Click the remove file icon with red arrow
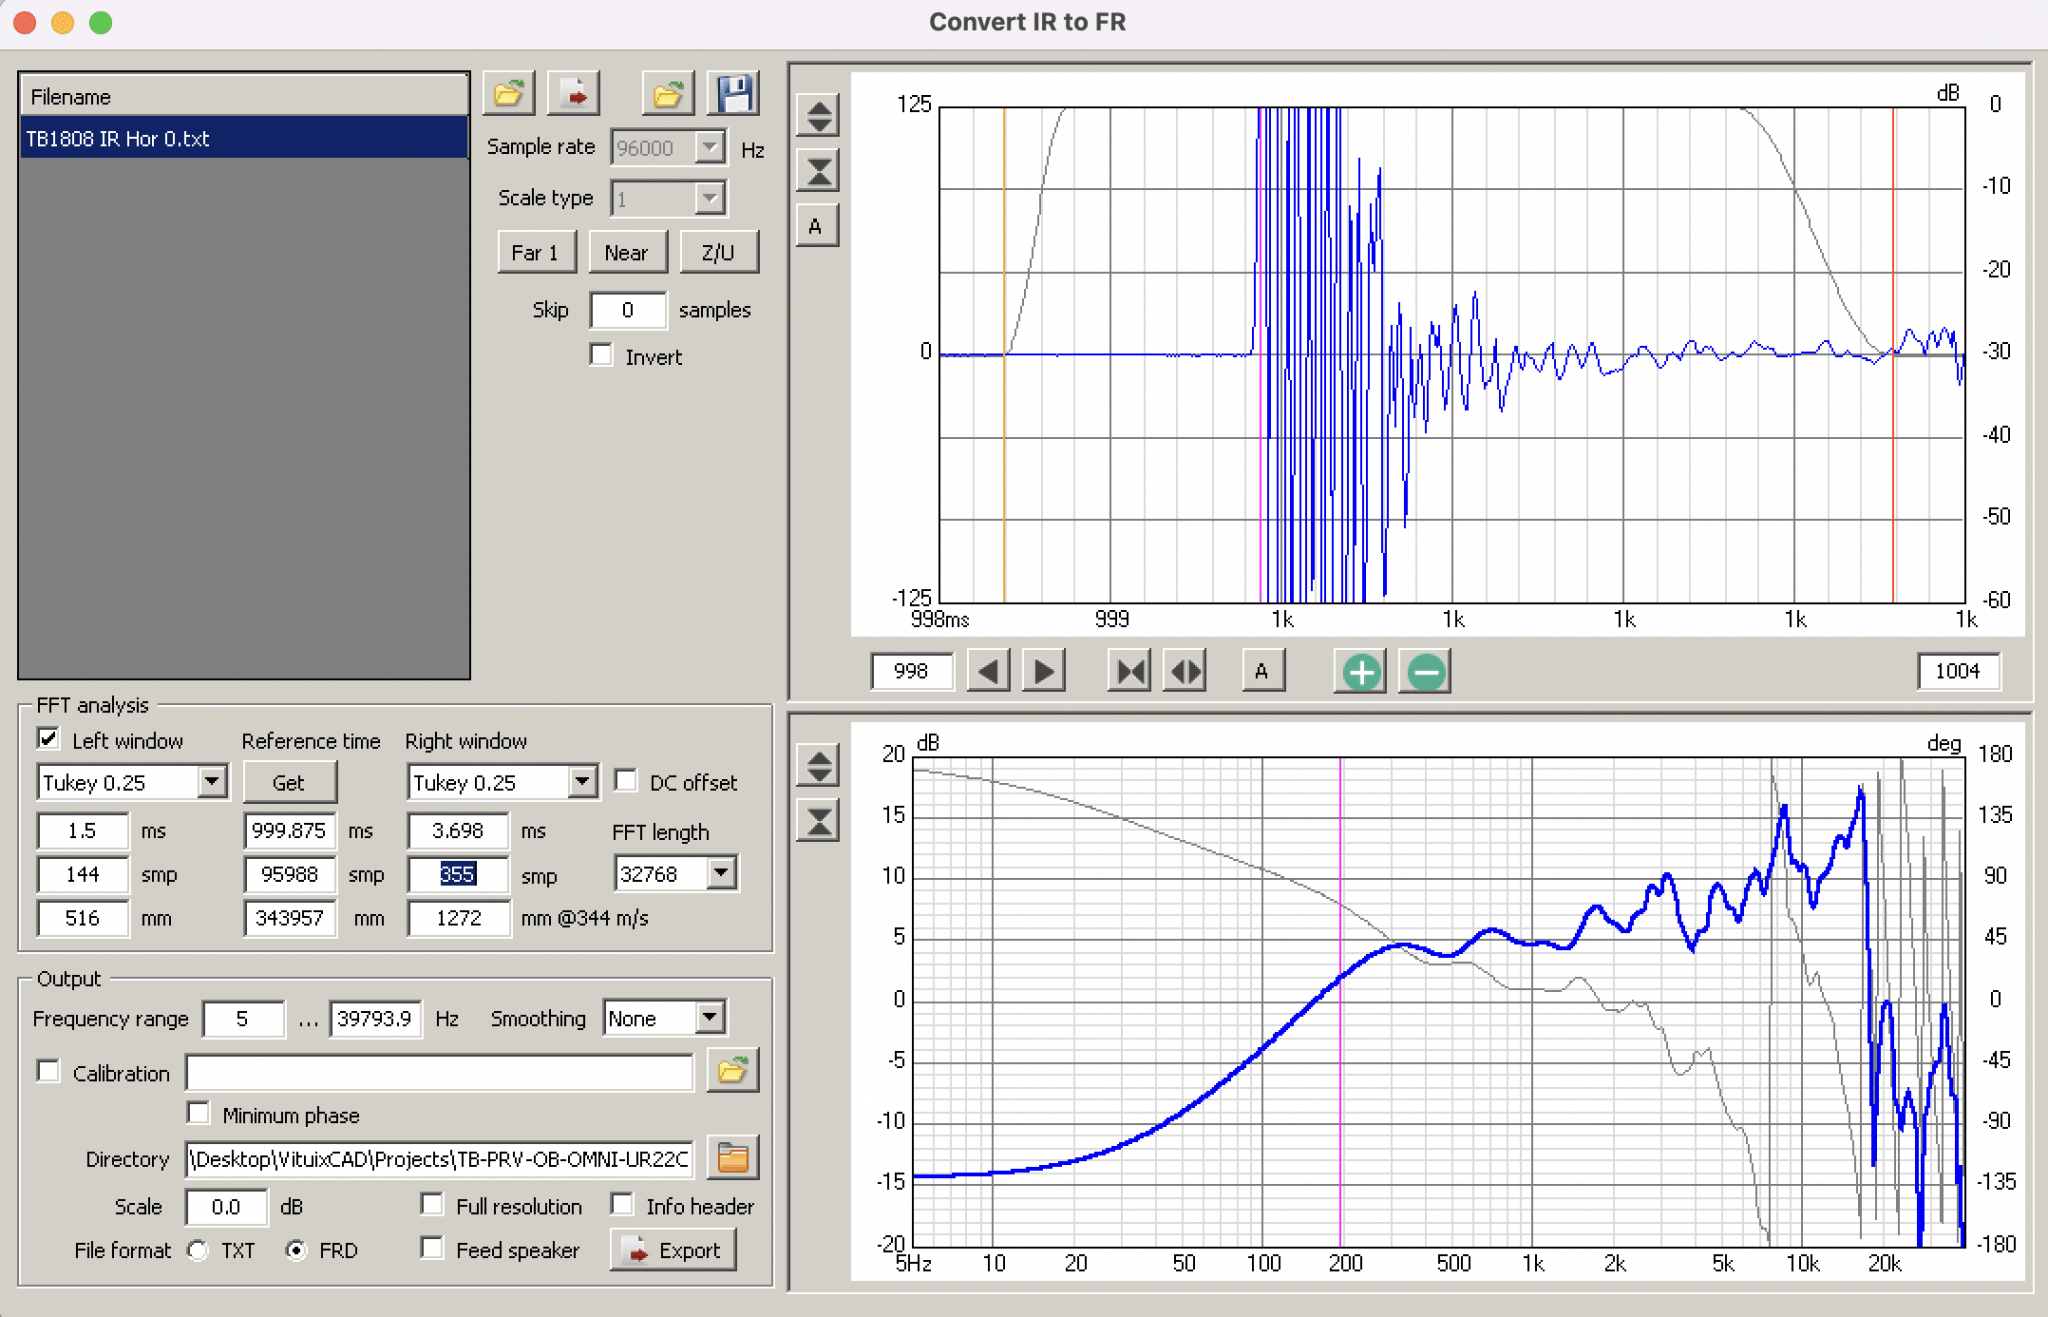2048x1317 pixels. point(574,94)
